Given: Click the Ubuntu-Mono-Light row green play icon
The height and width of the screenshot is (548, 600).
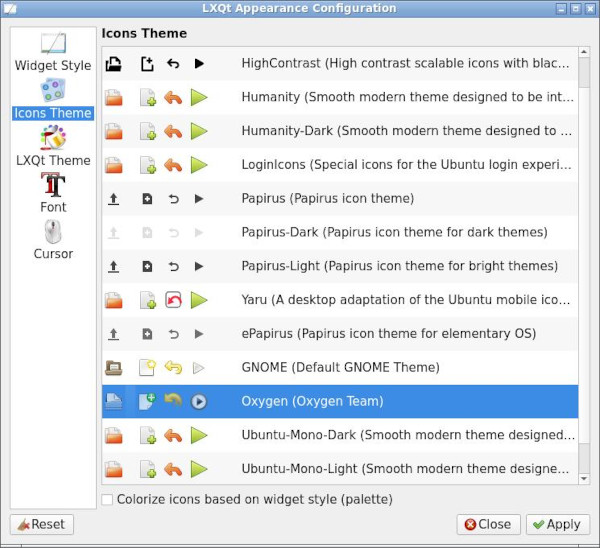Looking at the screenshot, I should 199,469.
